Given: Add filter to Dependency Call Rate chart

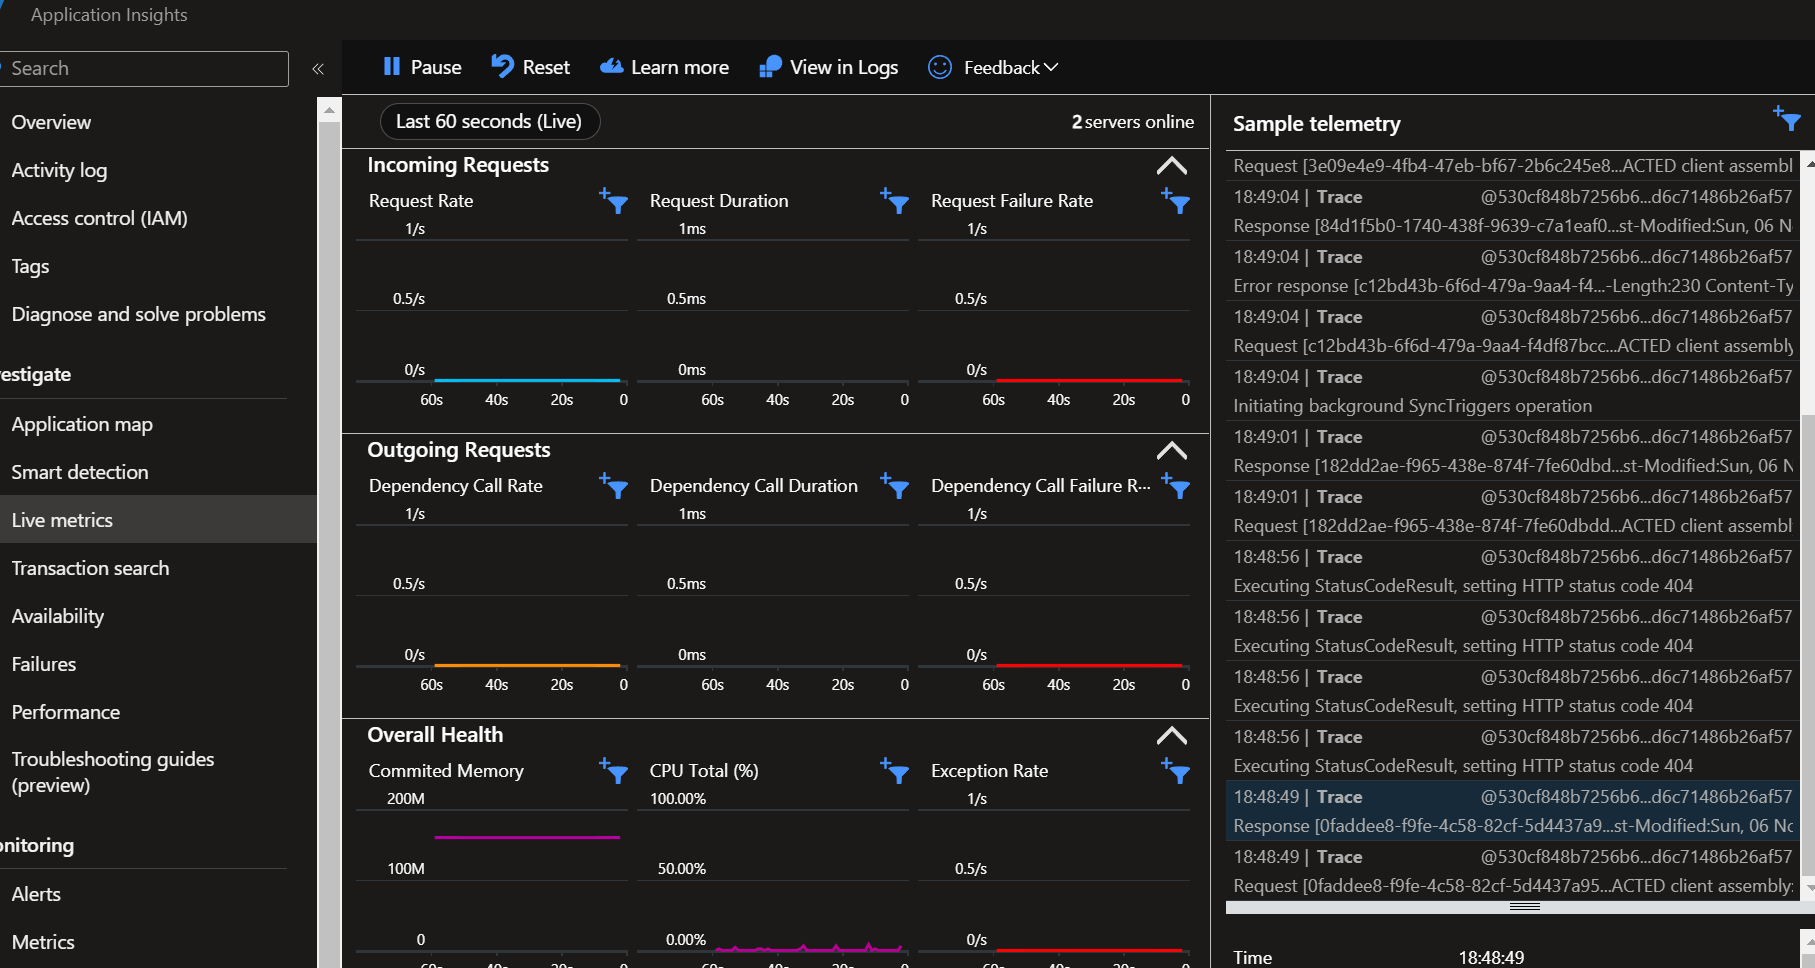Looking at the screenshot, I should click(x=614, y=486).
